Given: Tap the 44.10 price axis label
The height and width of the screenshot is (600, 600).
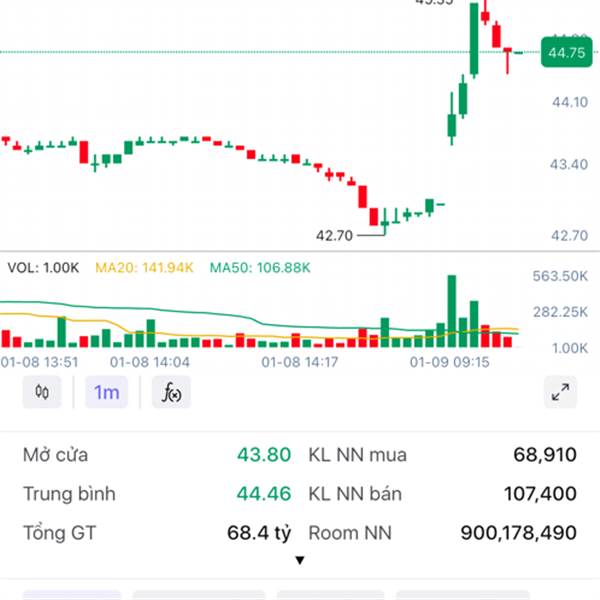Looking at the screenshot, I should (570, 102).
